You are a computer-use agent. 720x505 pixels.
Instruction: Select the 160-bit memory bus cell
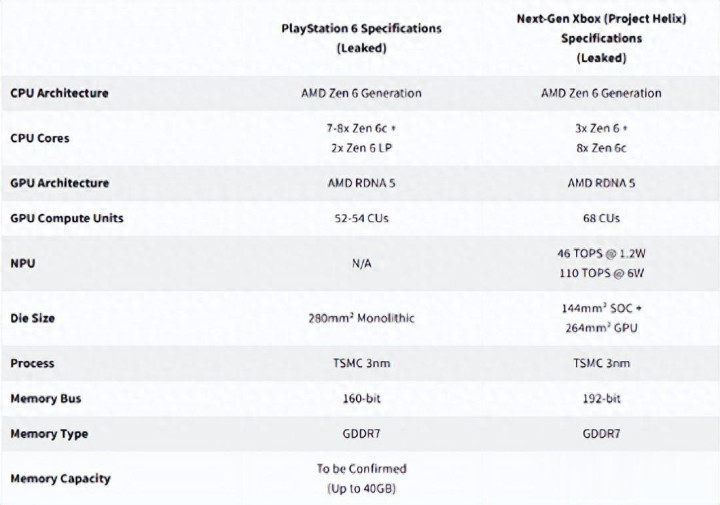361,398
